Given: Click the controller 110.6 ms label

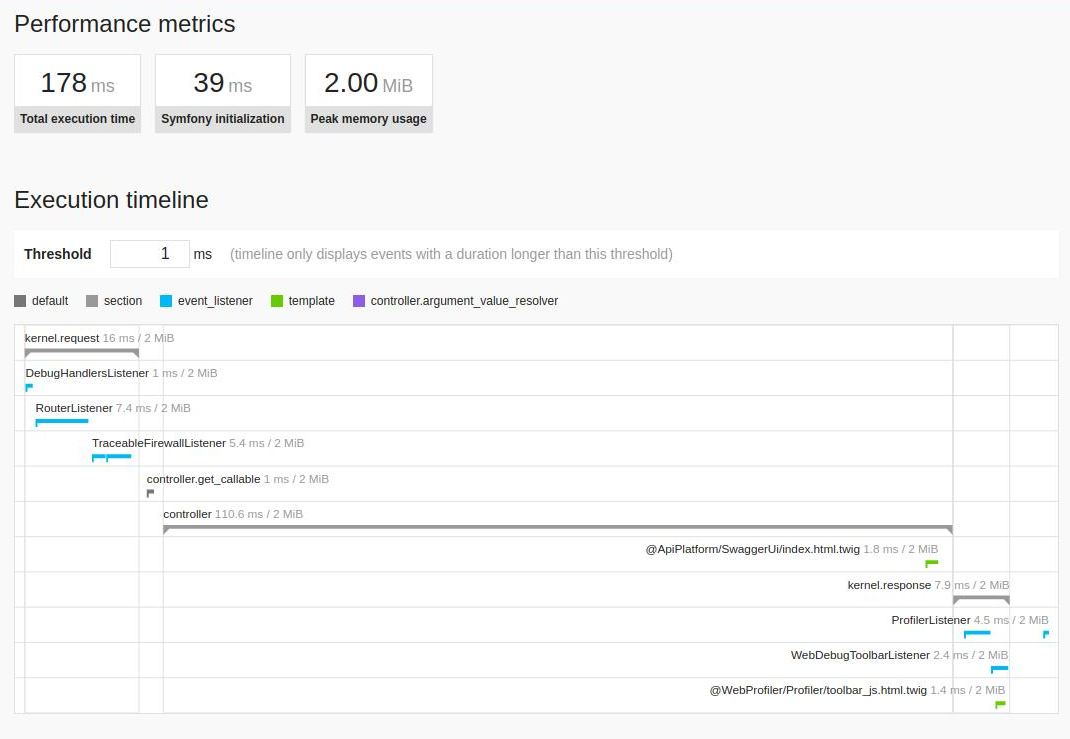Looking at the screenshot, I should 233,514.
